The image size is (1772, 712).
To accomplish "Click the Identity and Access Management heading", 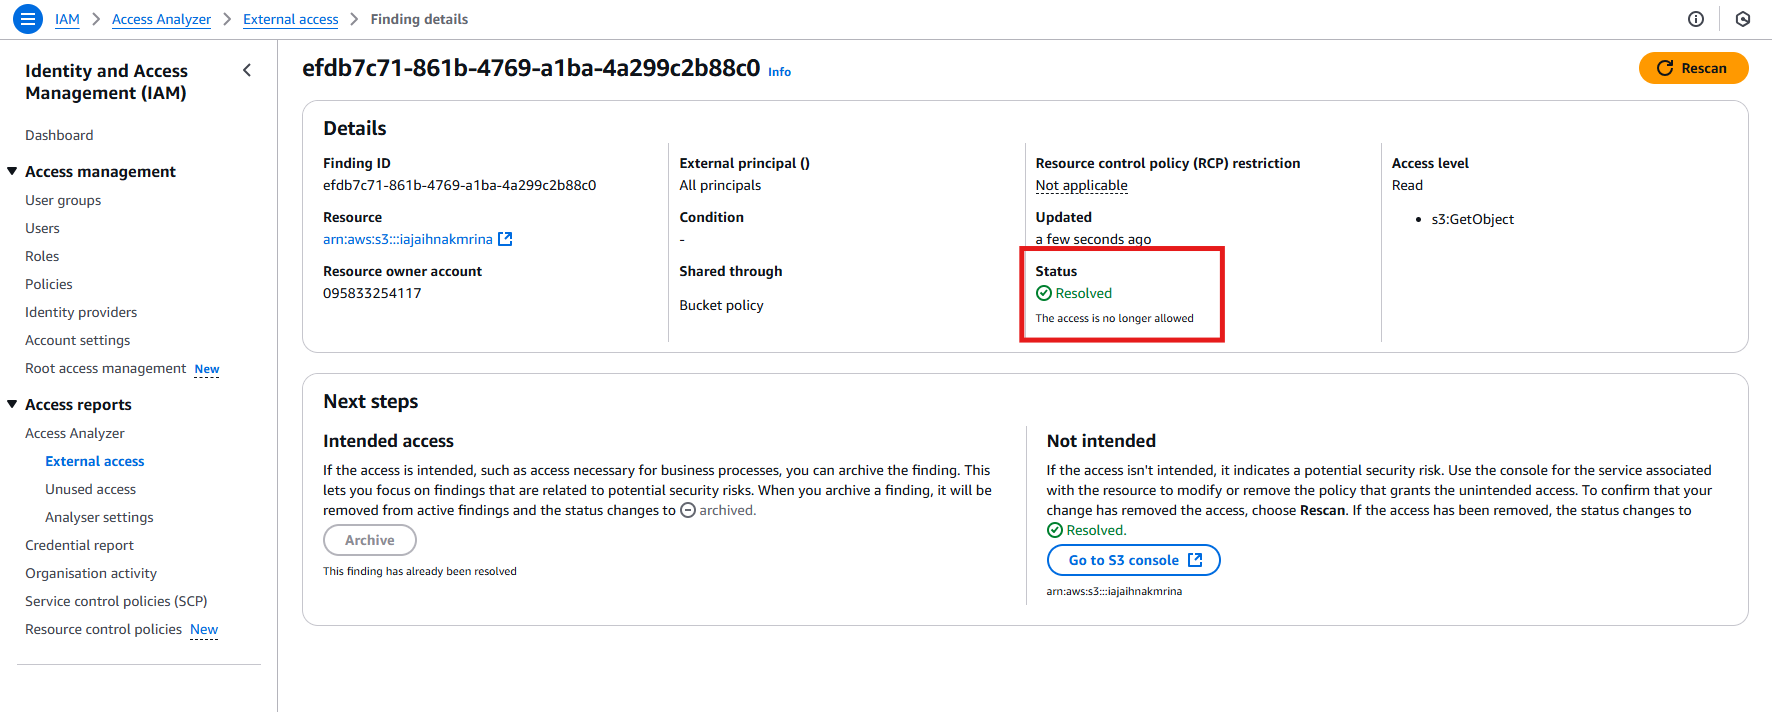I will point(106,82).
